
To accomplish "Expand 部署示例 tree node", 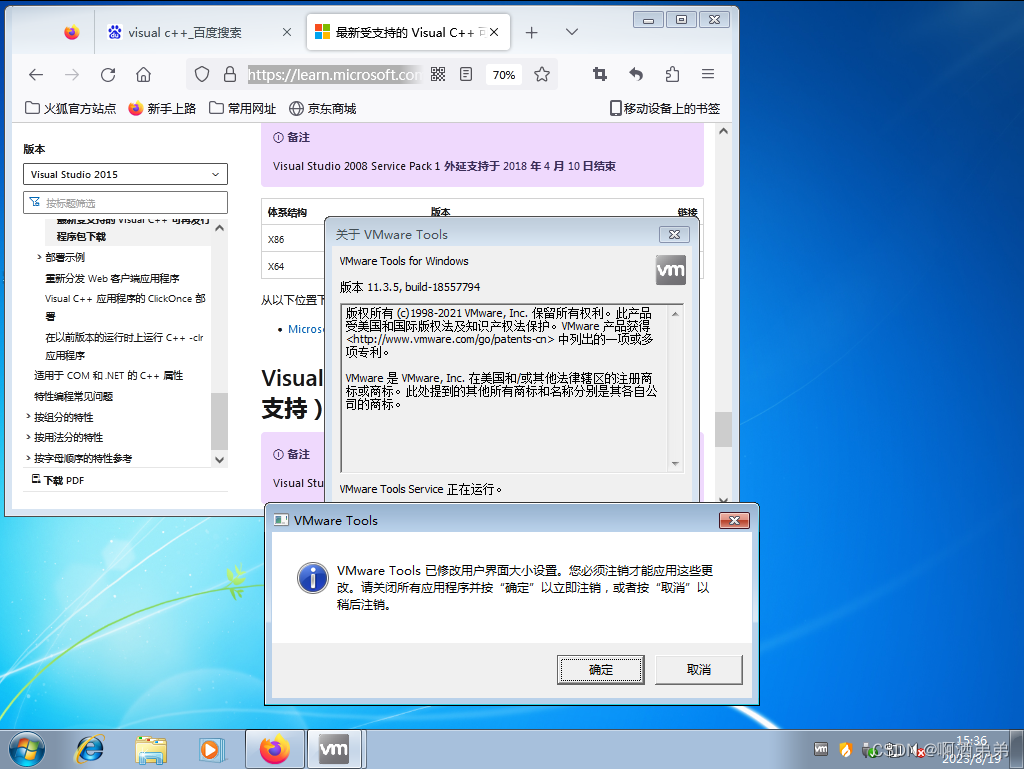I will (39, 257).
